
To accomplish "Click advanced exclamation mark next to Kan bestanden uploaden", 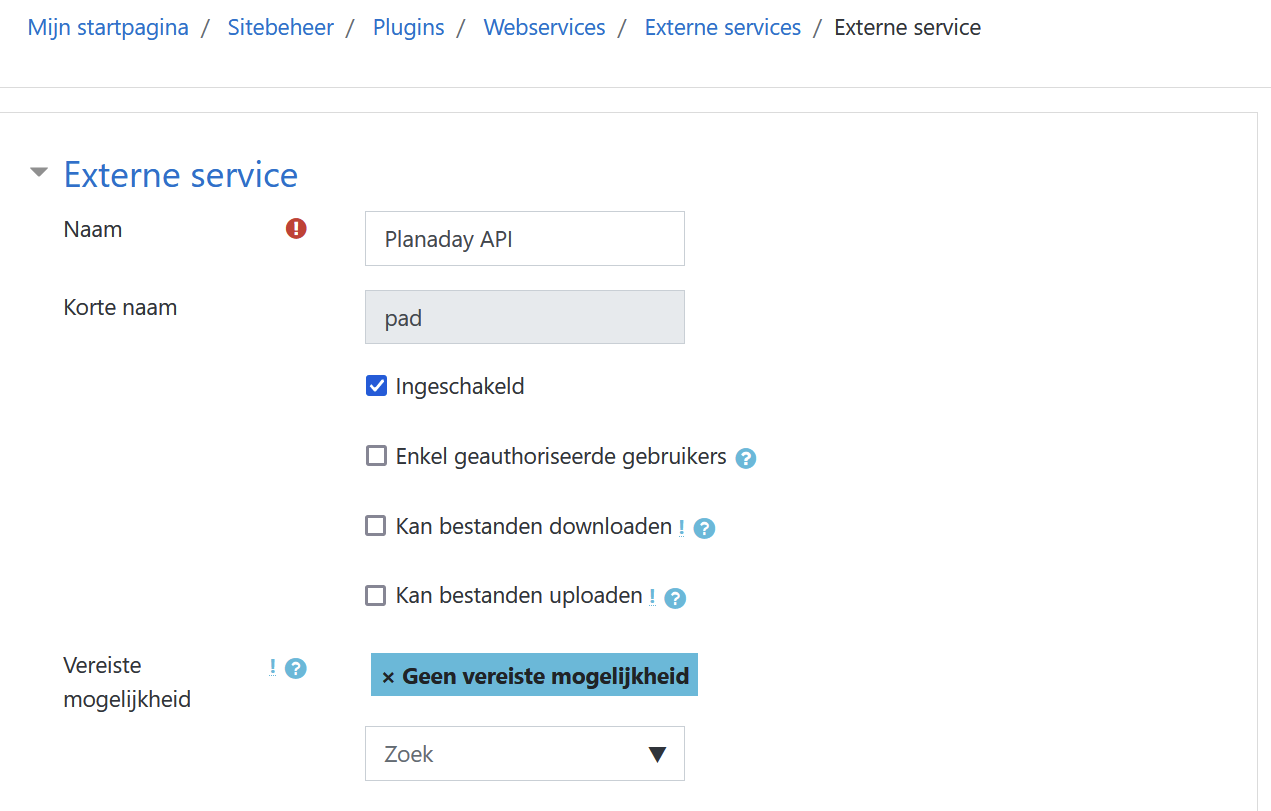I will pos(652,597).
